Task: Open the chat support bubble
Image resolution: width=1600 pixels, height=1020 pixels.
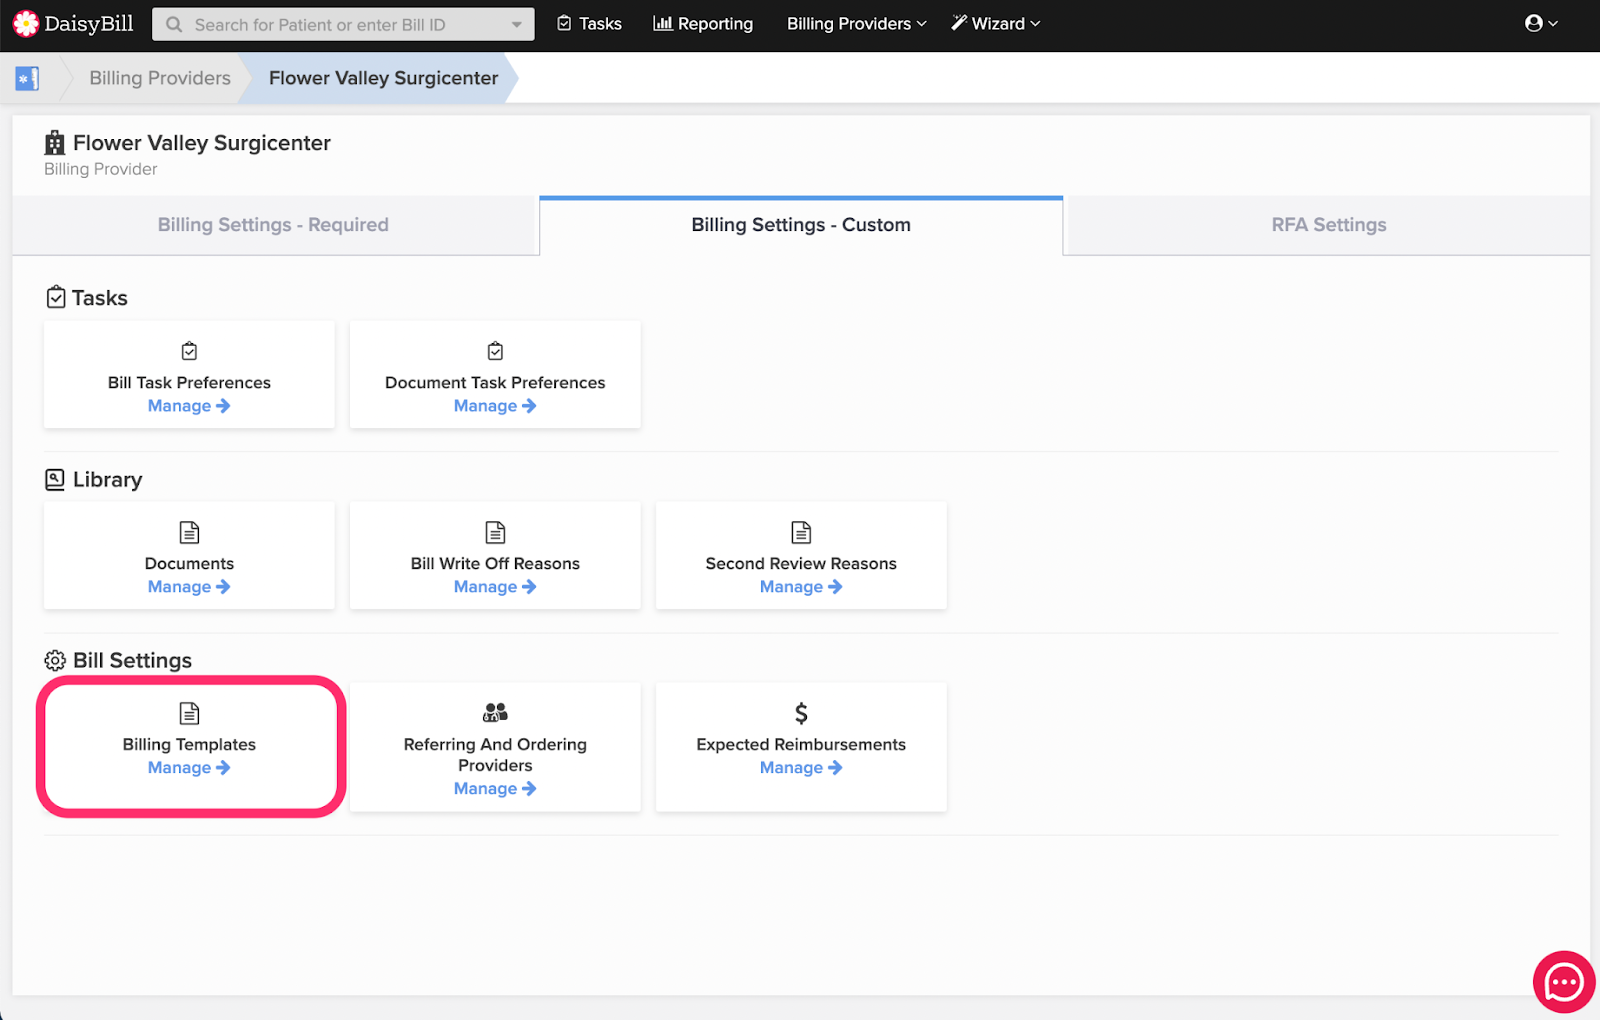Action: 1564,982
